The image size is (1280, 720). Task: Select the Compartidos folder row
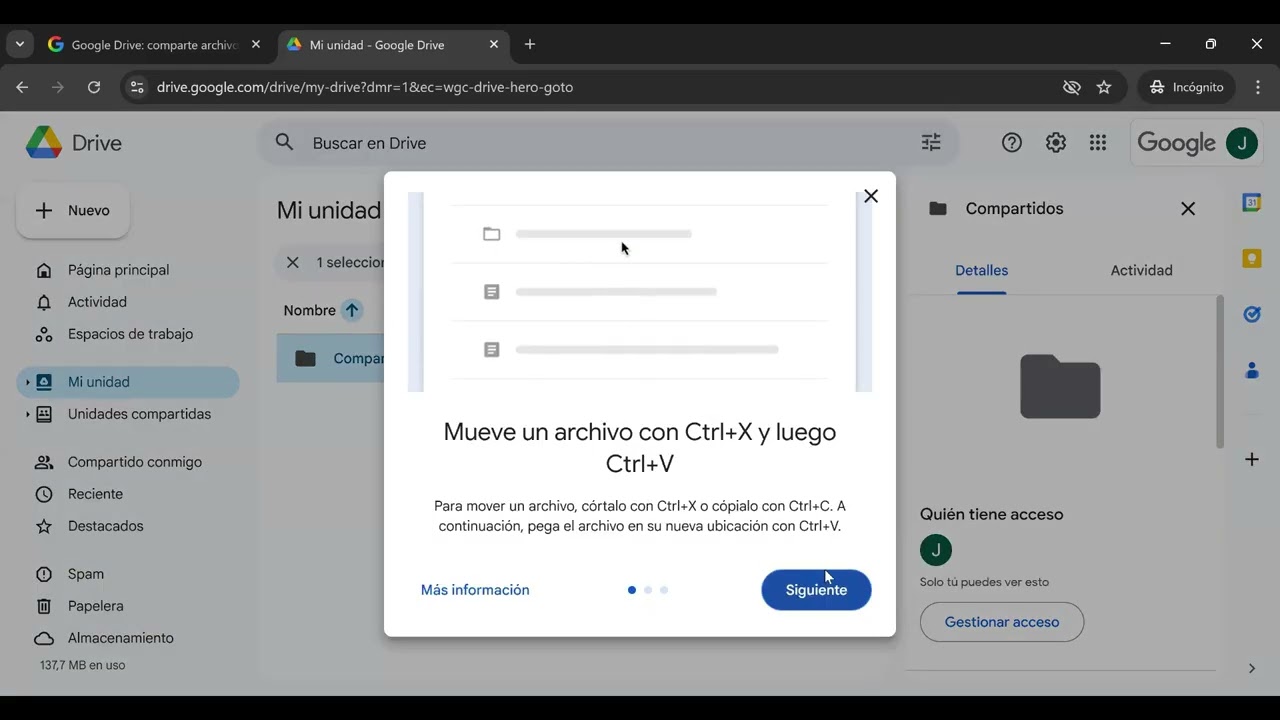(x=331, y=358)
